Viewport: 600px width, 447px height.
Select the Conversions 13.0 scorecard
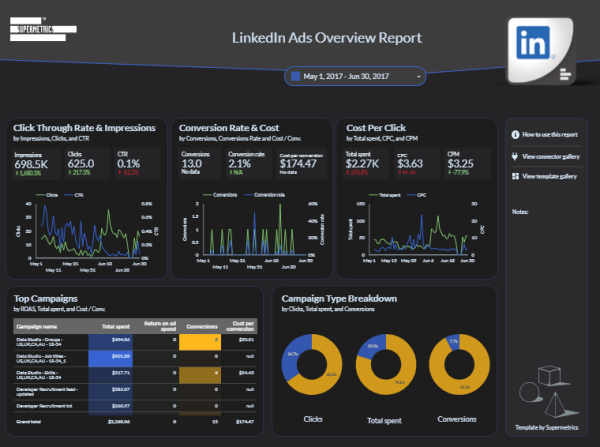(200, 163)
